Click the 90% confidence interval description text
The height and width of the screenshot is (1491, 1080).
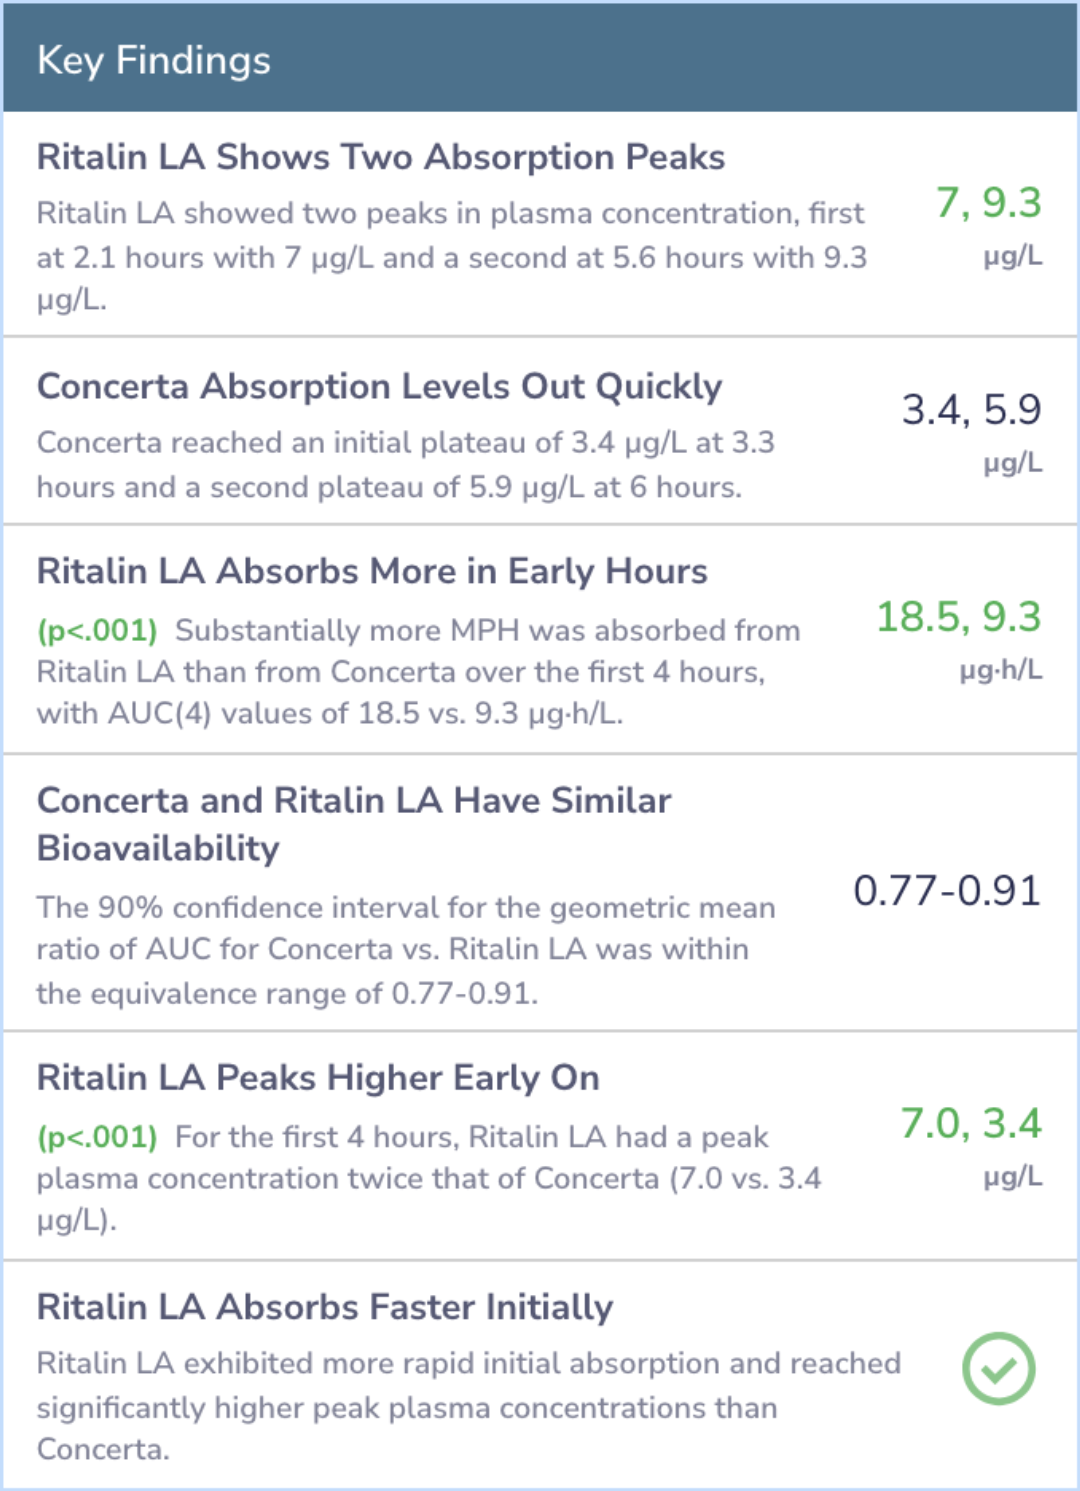pyautogui.click(x=406, y=950)
